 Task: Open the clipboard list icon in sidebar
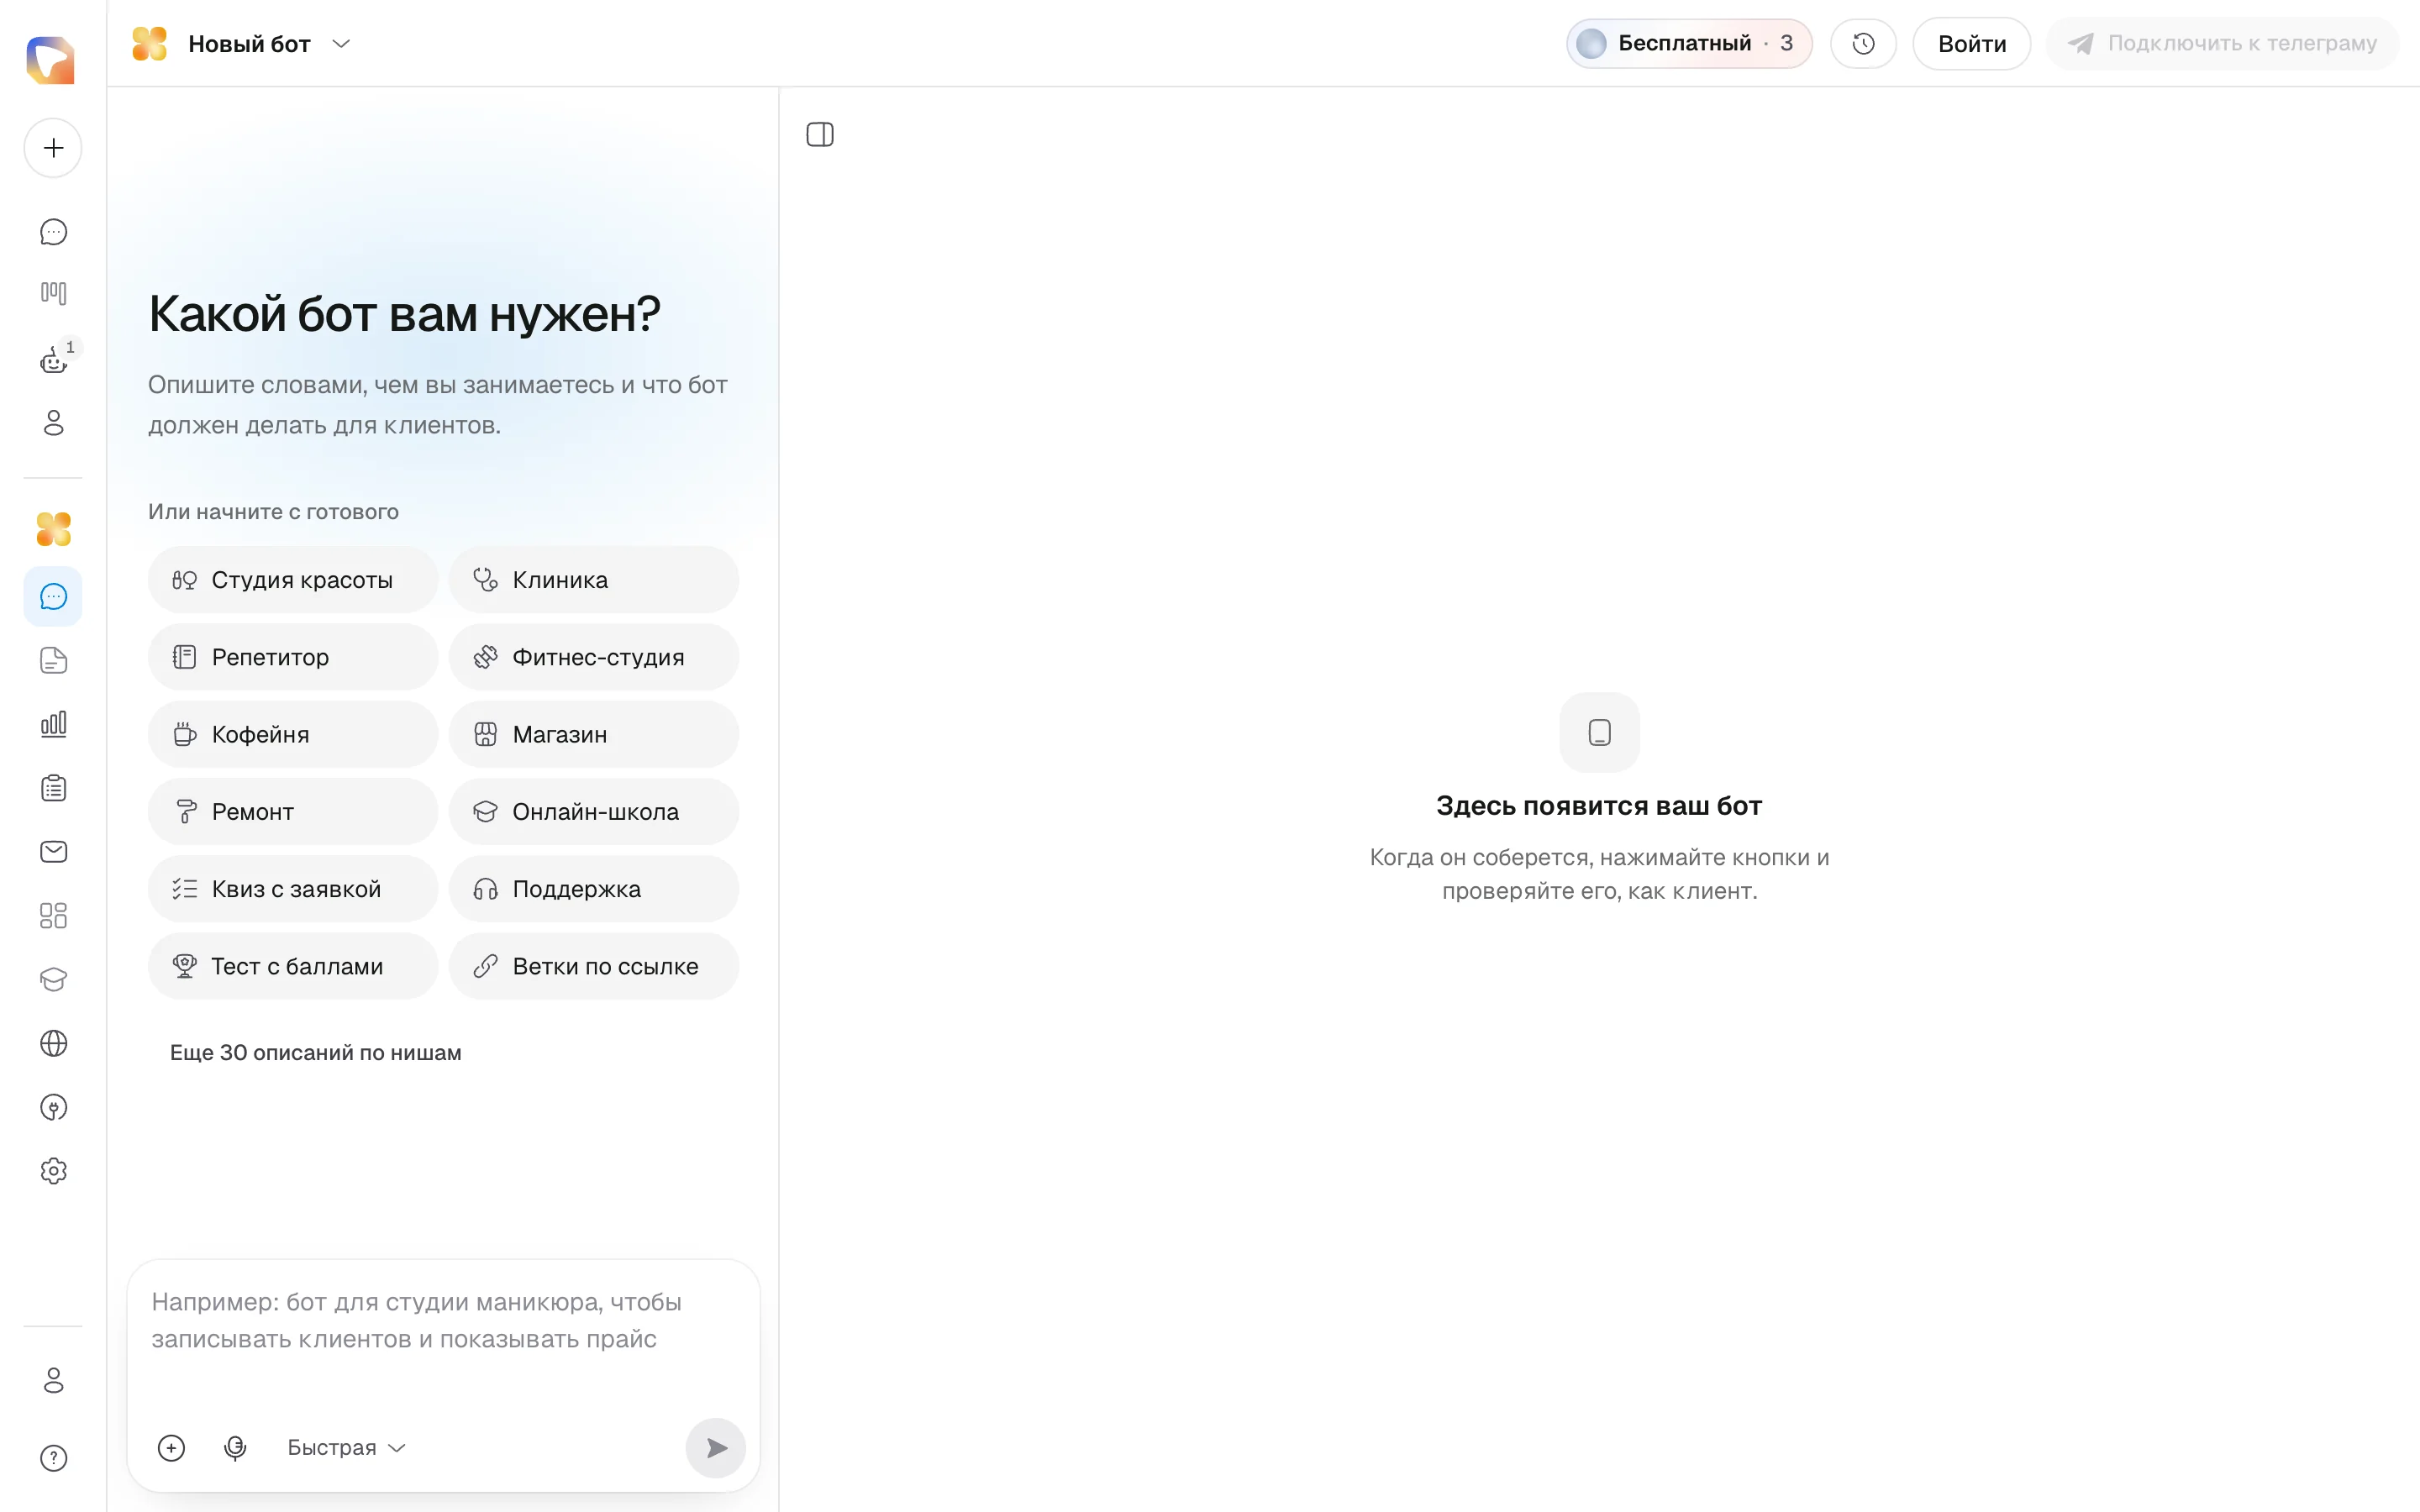point(53,788)
